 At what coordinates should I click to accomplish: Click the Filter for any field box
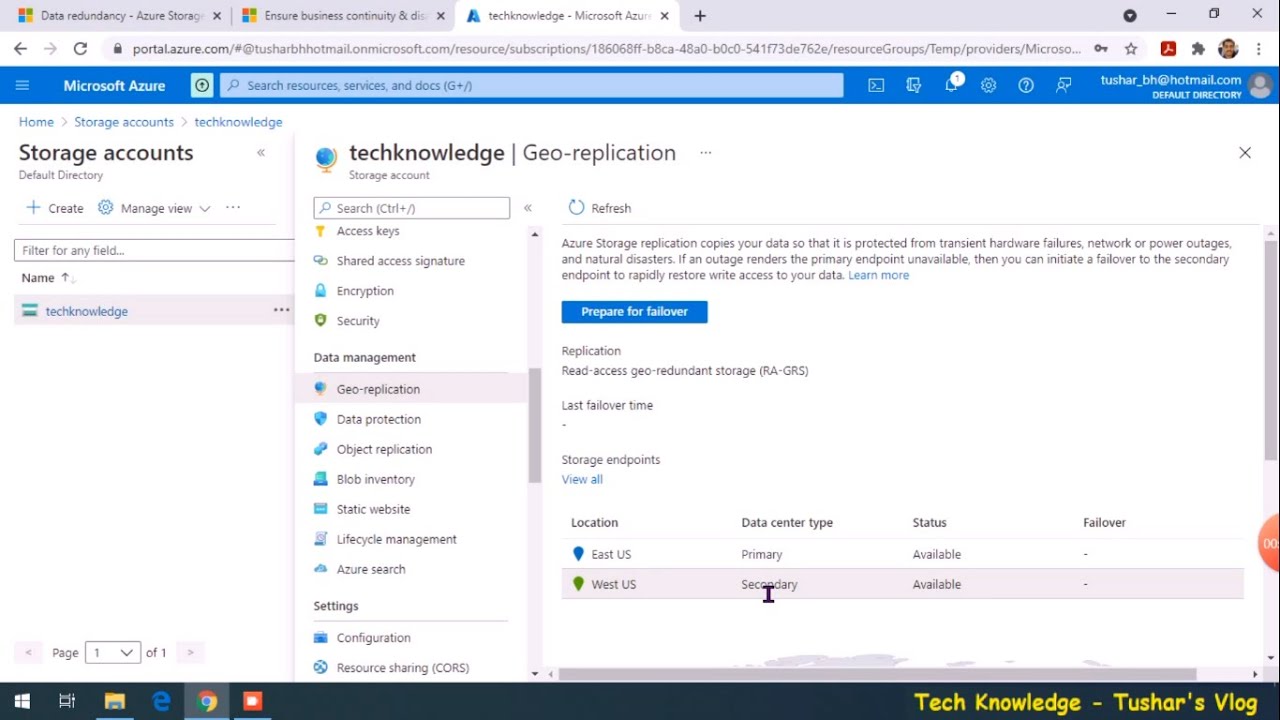(x=154, y=250)
